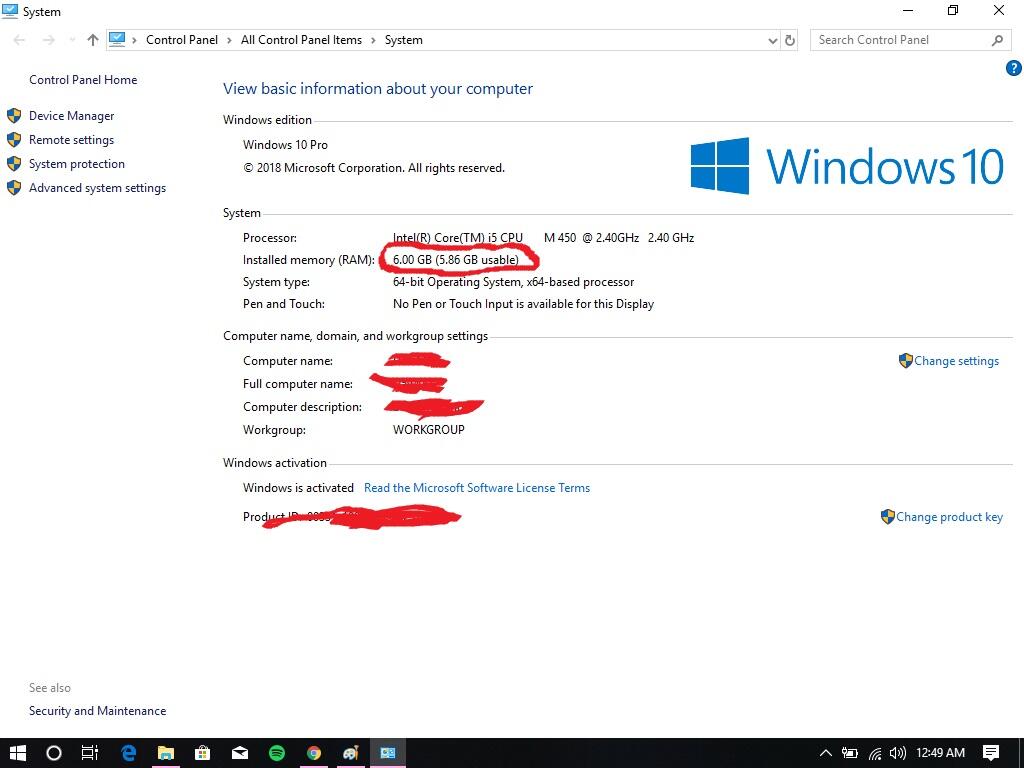Open Microsoft Store from taskbar
Screen dimensions: 1024x768
[202, 753]
